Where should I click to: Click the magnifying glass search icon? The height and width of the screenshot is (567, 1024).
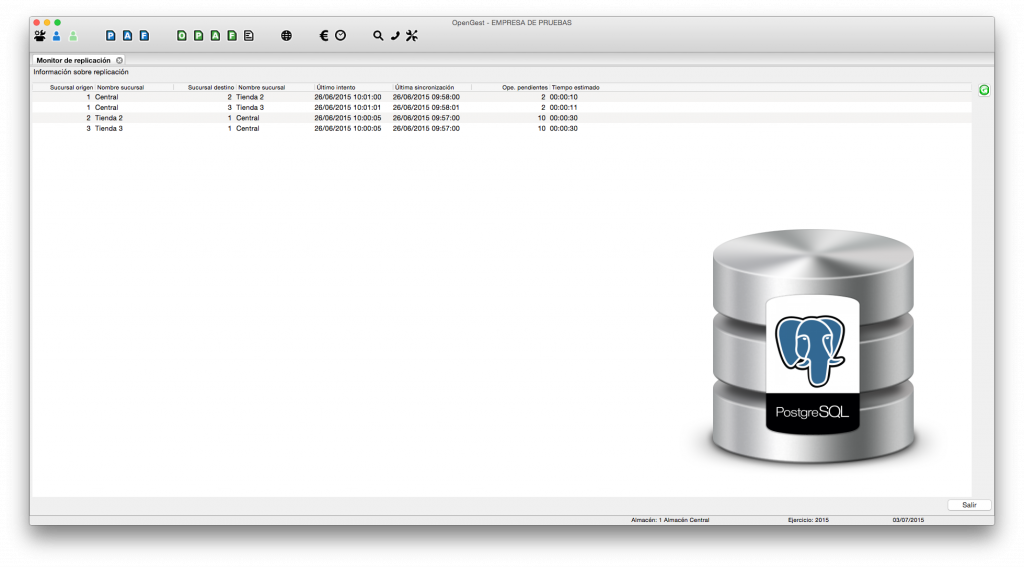coord(378,36)
